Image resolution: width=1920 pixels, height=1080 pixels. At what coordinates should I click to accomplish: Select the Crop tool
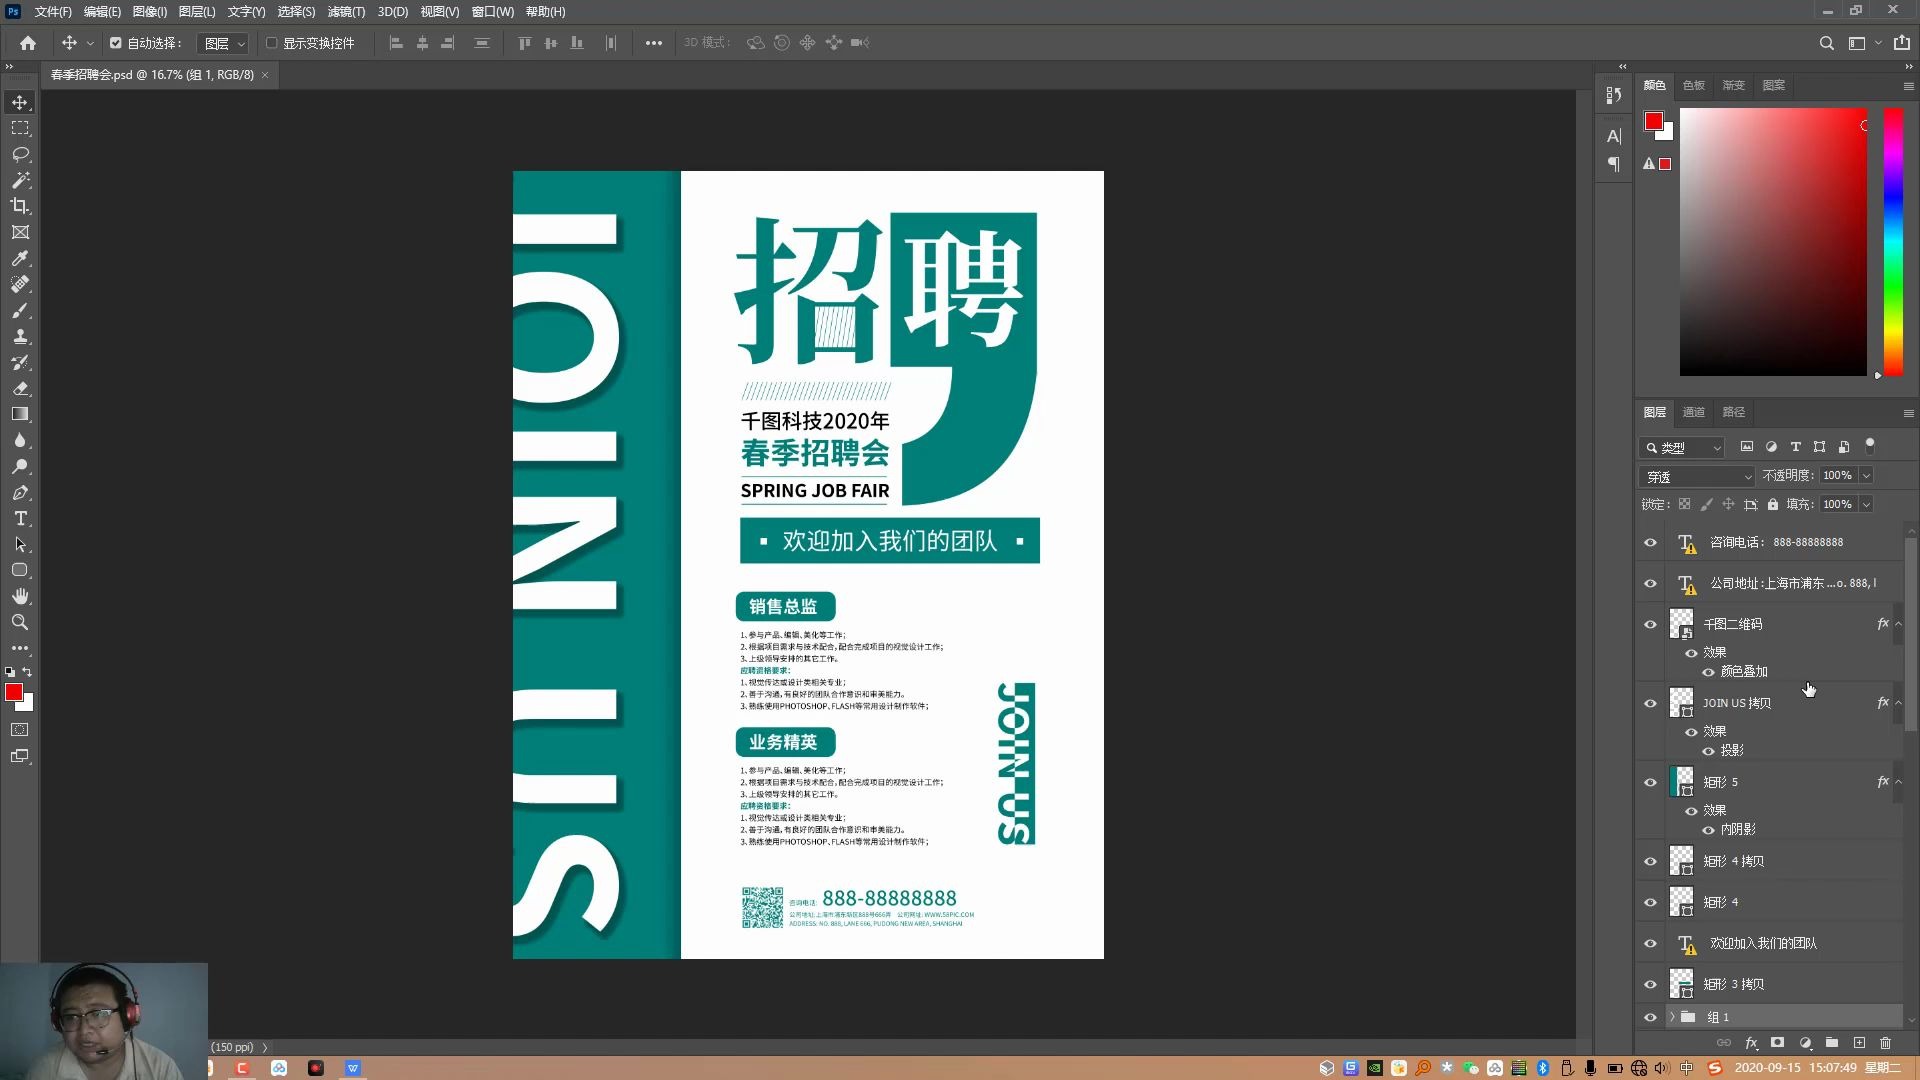click(x=20, y=207)
